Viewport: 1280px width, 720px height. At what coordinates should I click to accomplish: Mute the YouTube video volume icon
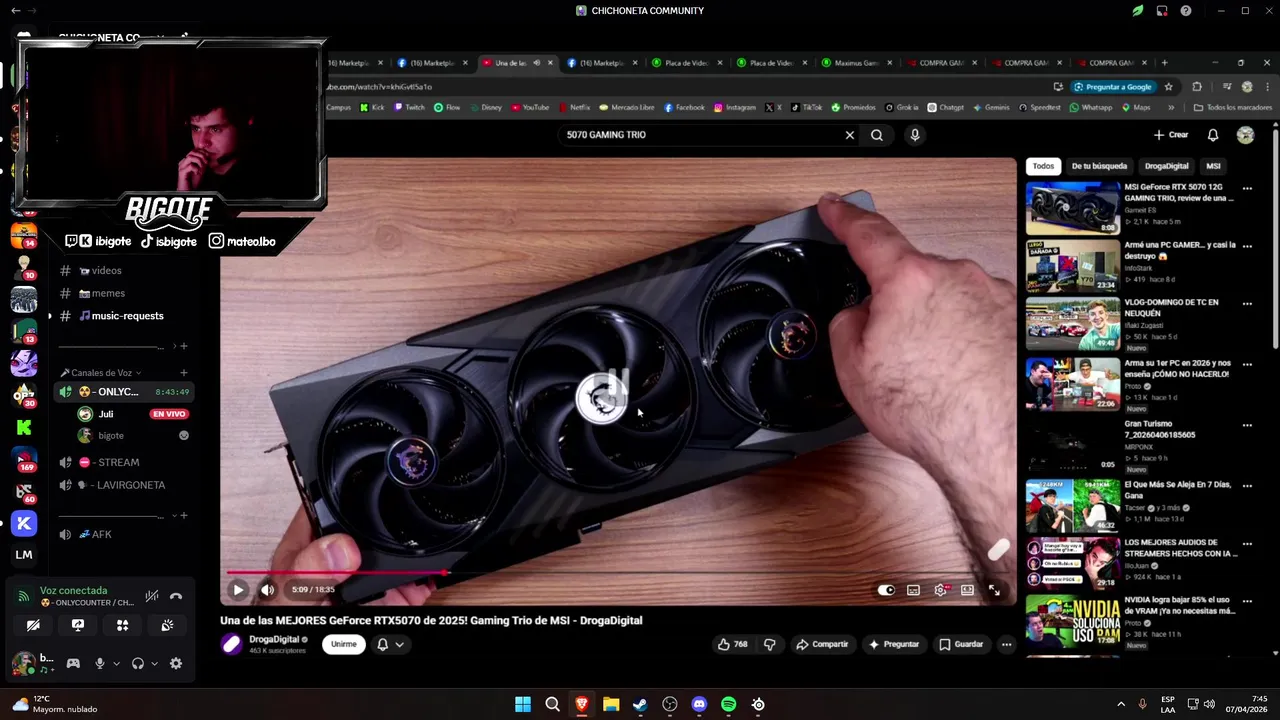pyautogui.click(x=267, y=590)
